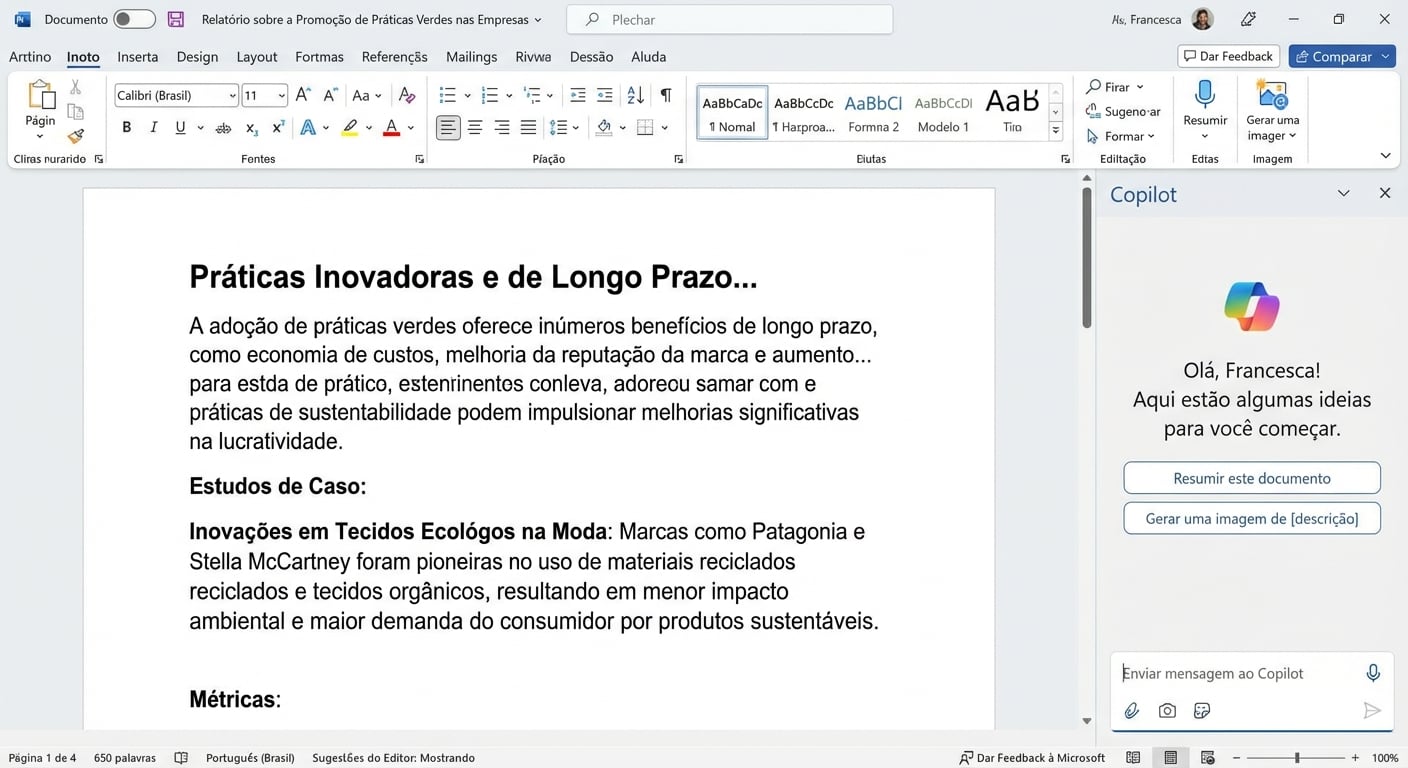This screenshot has height=768, width=1408.
Task: Click the microphone icon in Copilot input
Action: [x=1373, y=672]
